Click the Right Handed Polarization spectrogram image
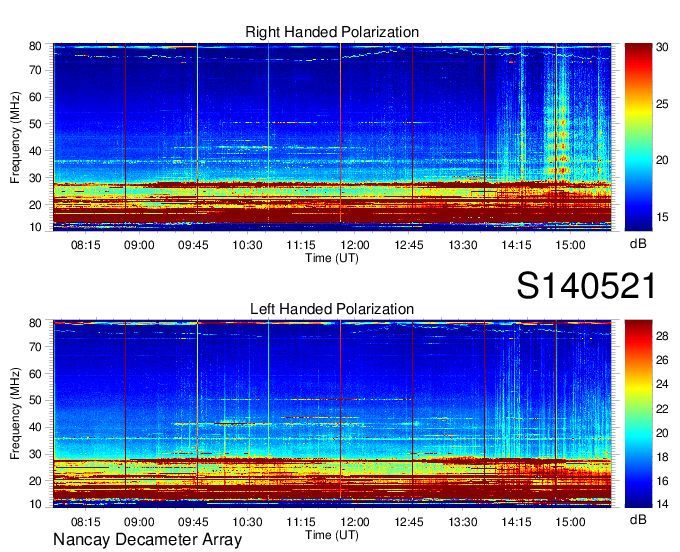680x552 pixels. [332, 137]
